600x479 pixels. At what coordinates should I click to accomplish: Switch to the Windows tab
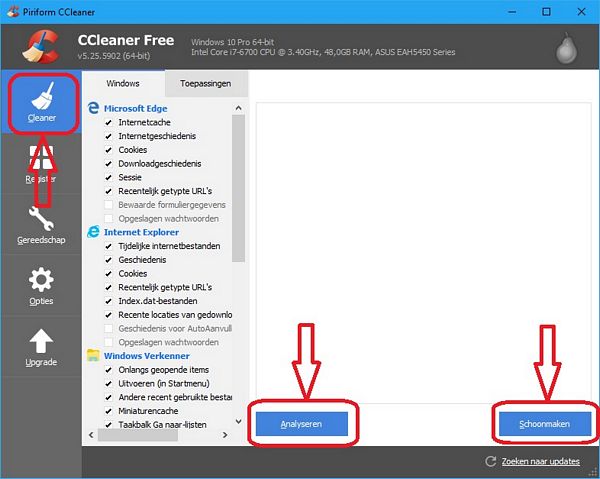123,83
